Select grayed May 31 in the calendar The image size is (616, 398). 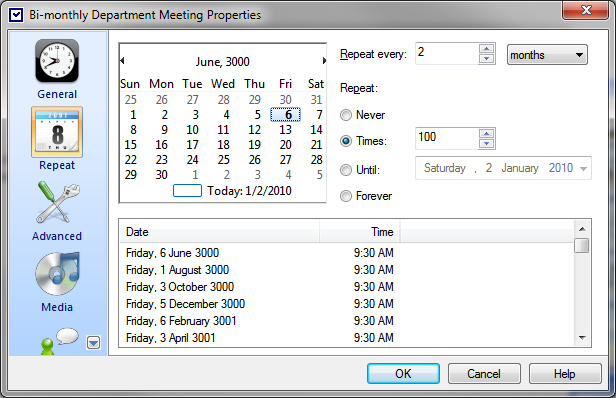(316, 100)
